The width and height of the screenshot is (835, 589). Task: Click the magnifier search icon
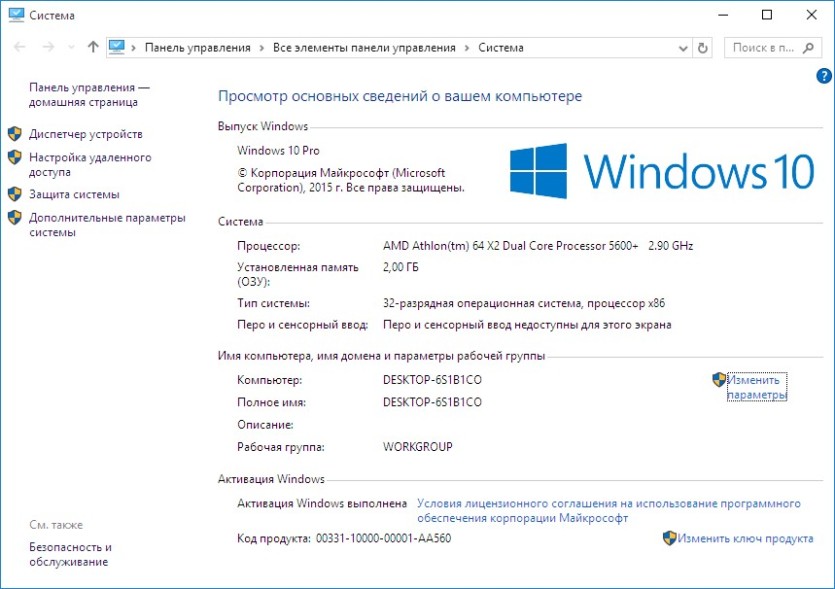[808, 48]
